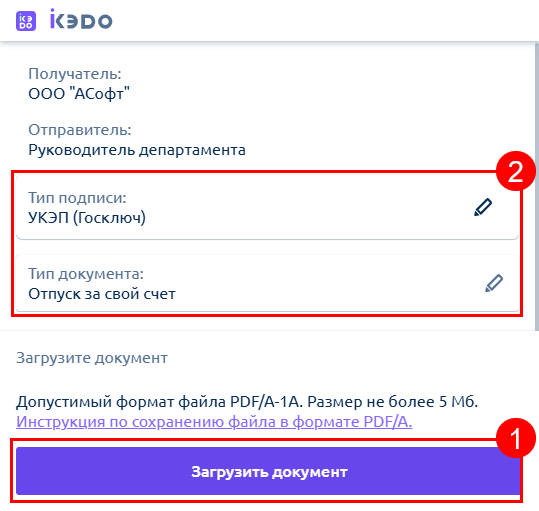Click recipient name ООО "АСофт"

click(x=79, y=93)
